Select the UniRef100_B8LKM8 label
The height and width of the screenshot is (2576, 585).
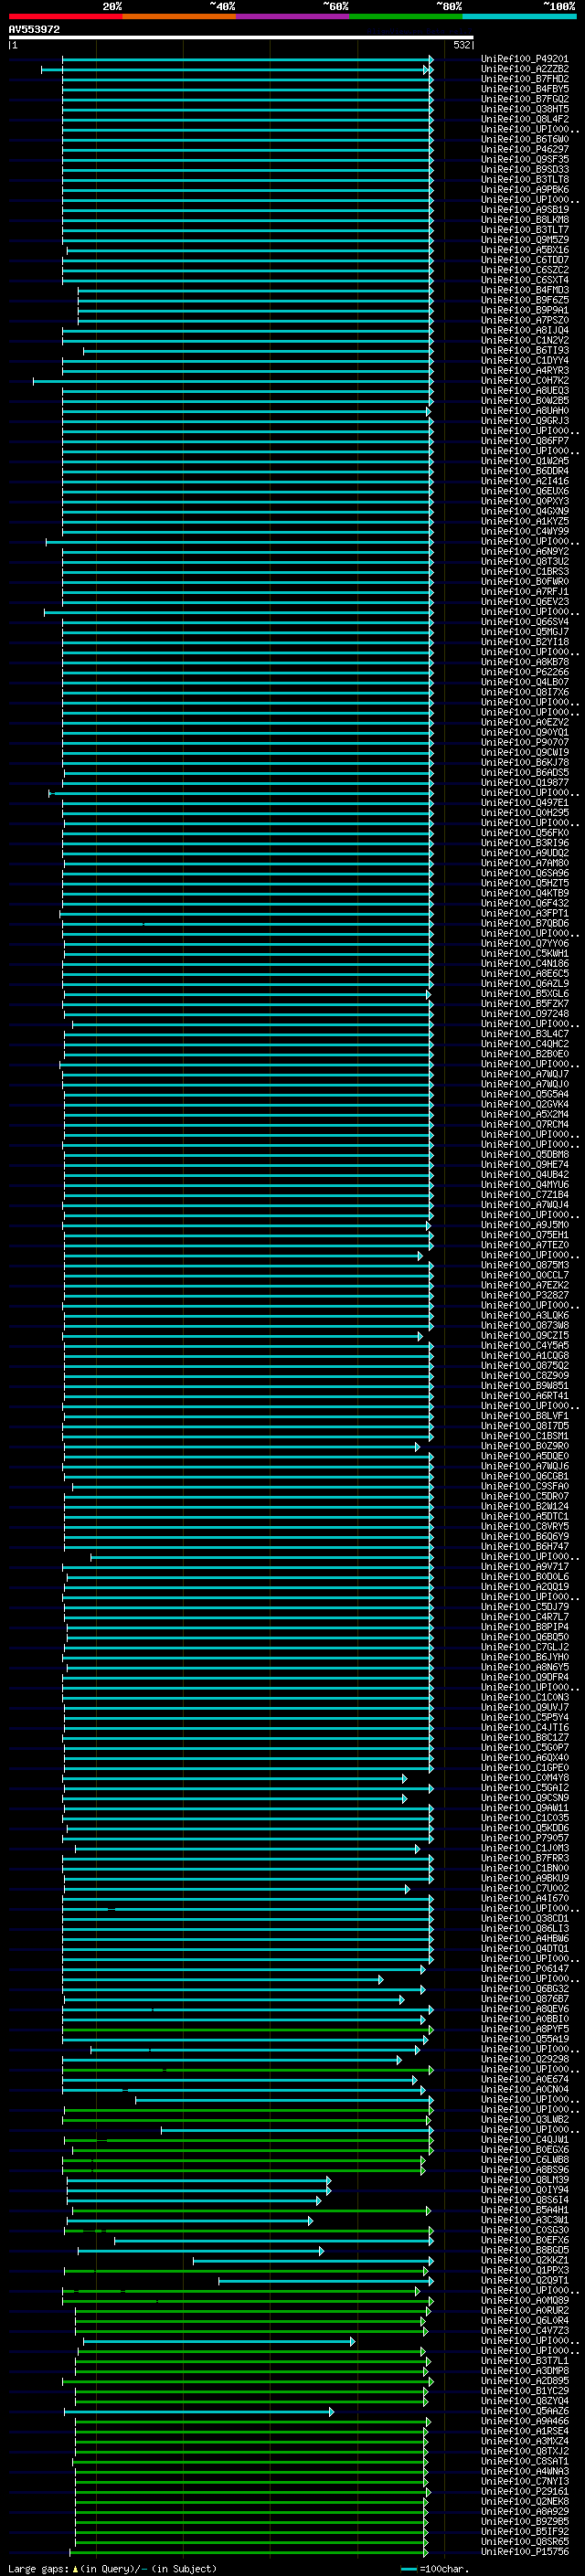[525, 220]
